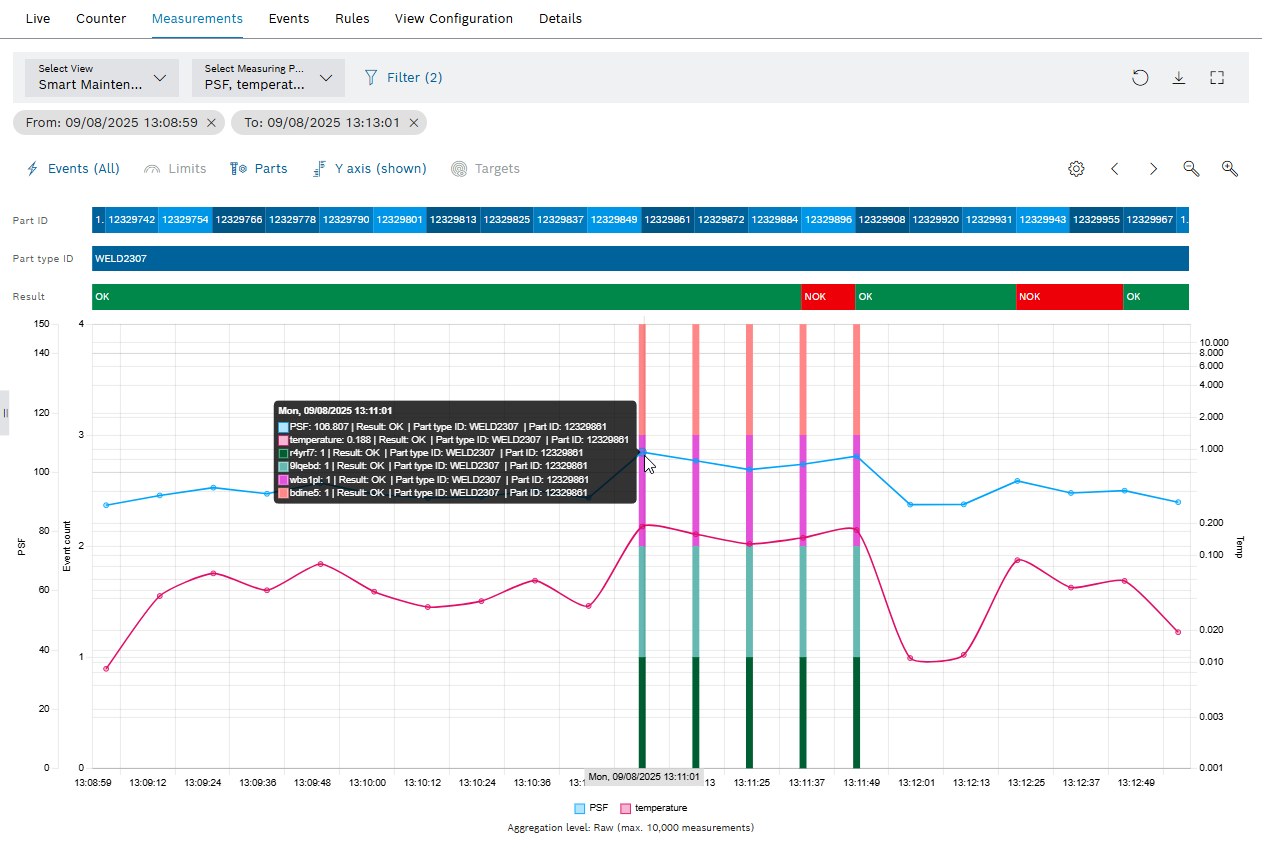
Task: Navigate to the next time range
Action: [x=1153, y=169]
